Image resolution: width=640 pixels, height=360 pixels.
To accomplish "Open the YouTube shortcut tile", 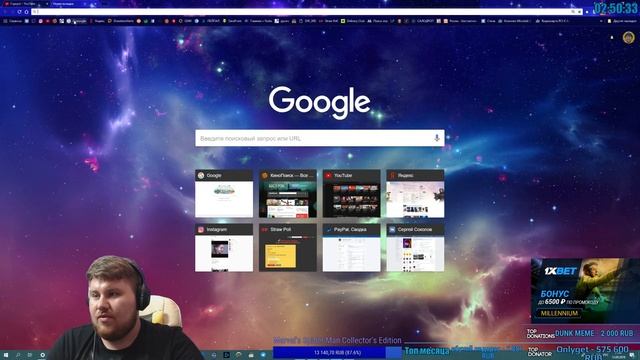I will pos(351,193).
